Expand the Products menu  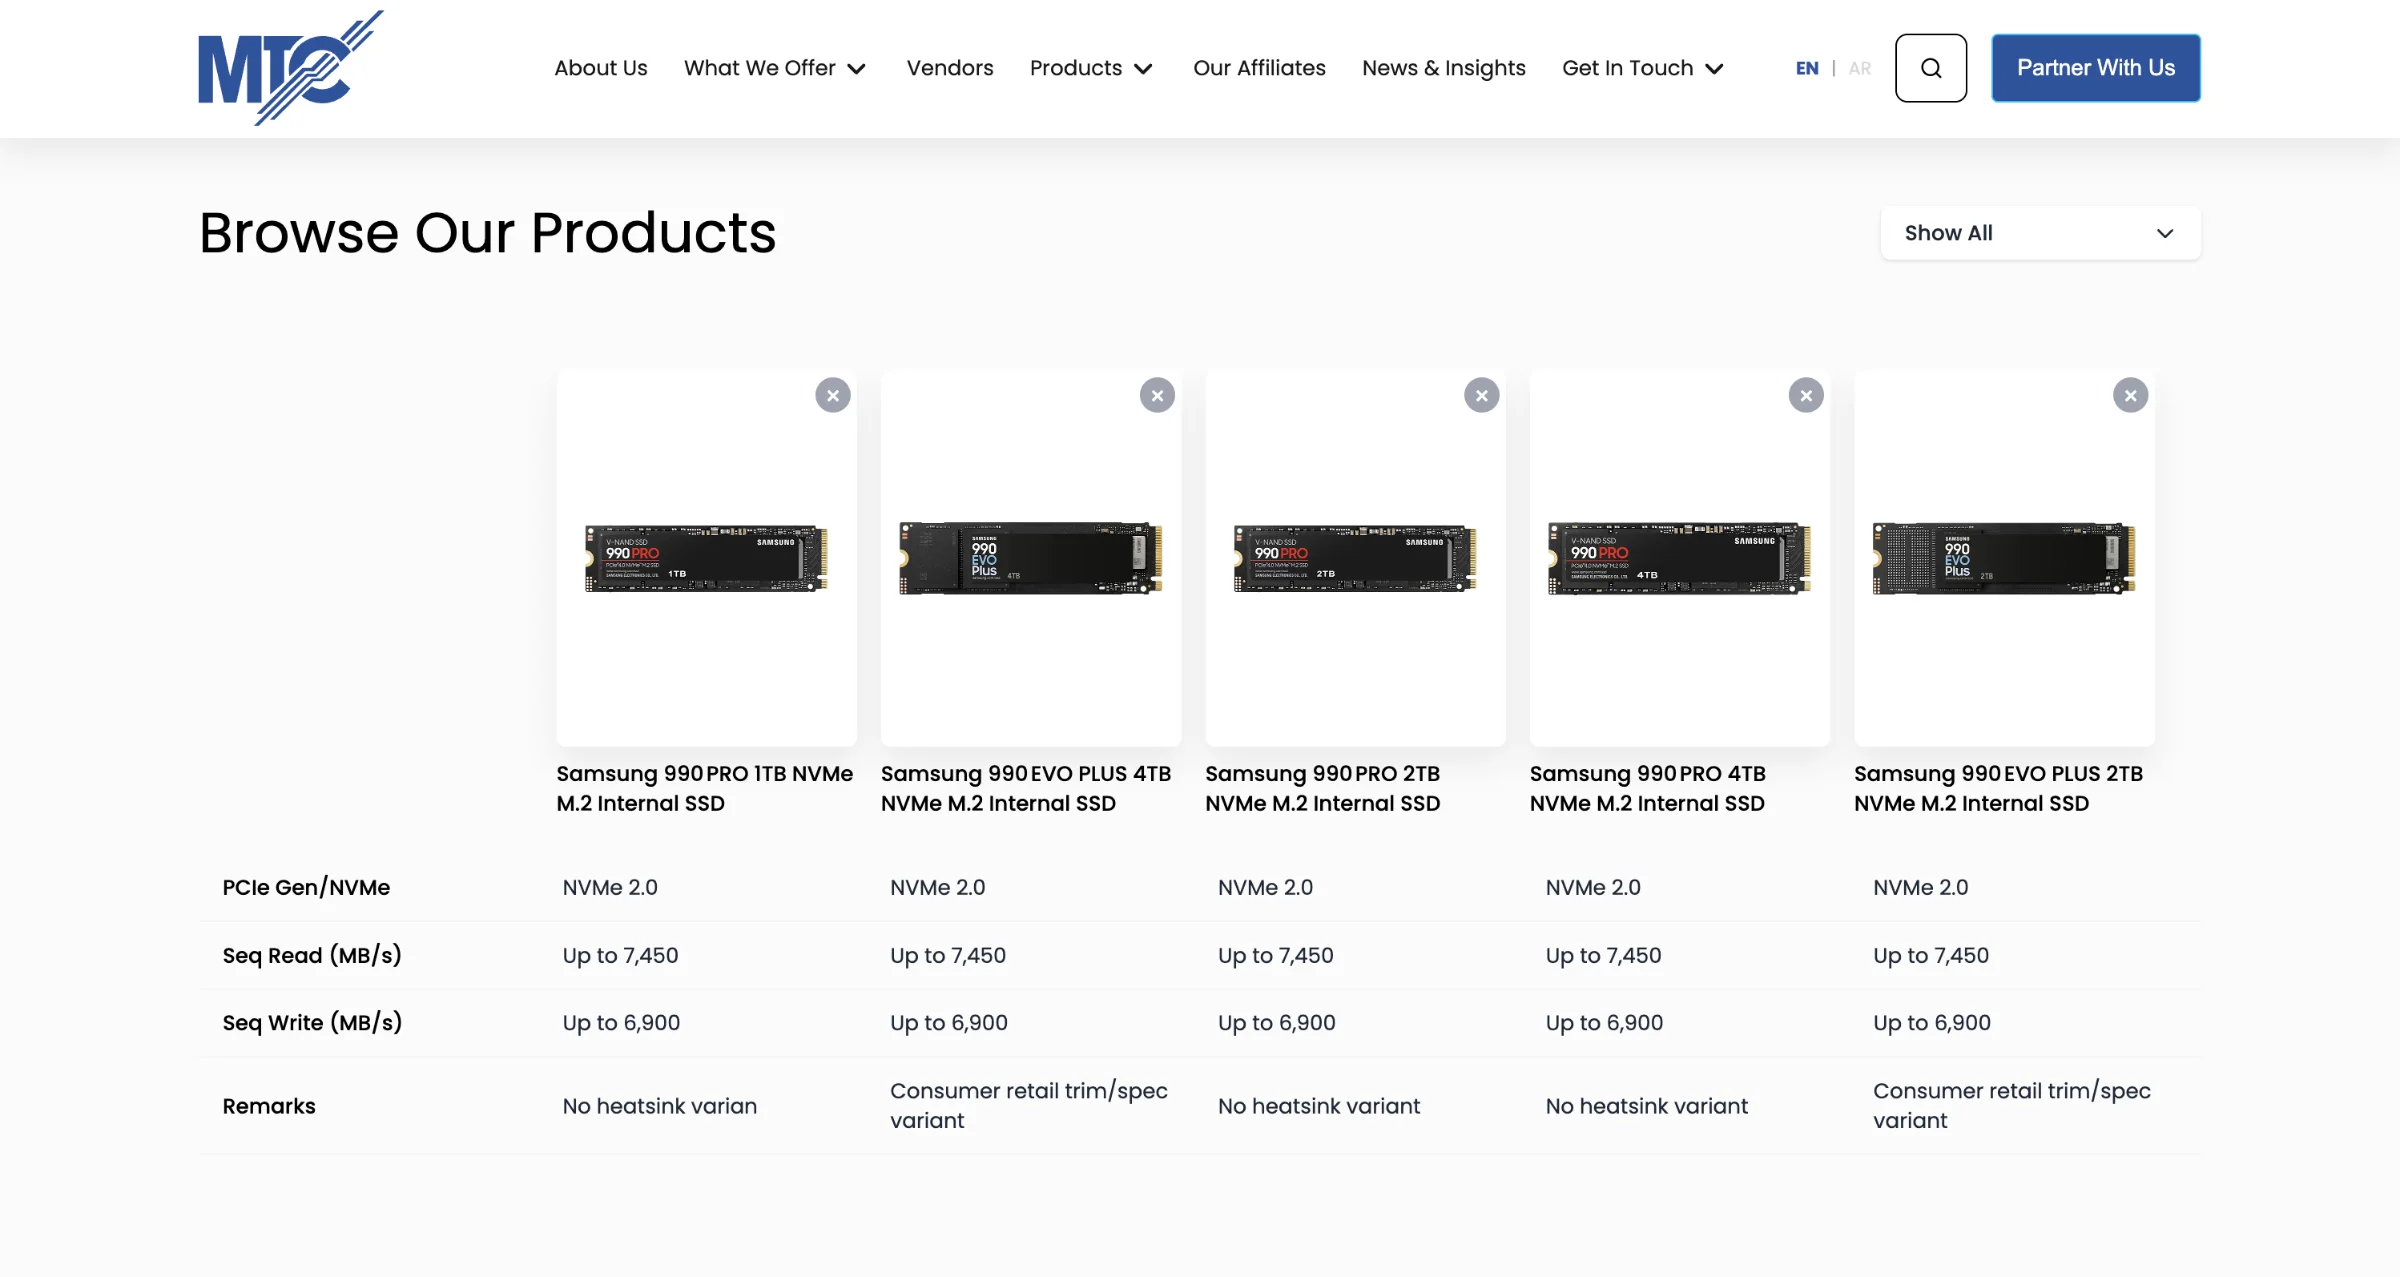tap(1092, 68)
